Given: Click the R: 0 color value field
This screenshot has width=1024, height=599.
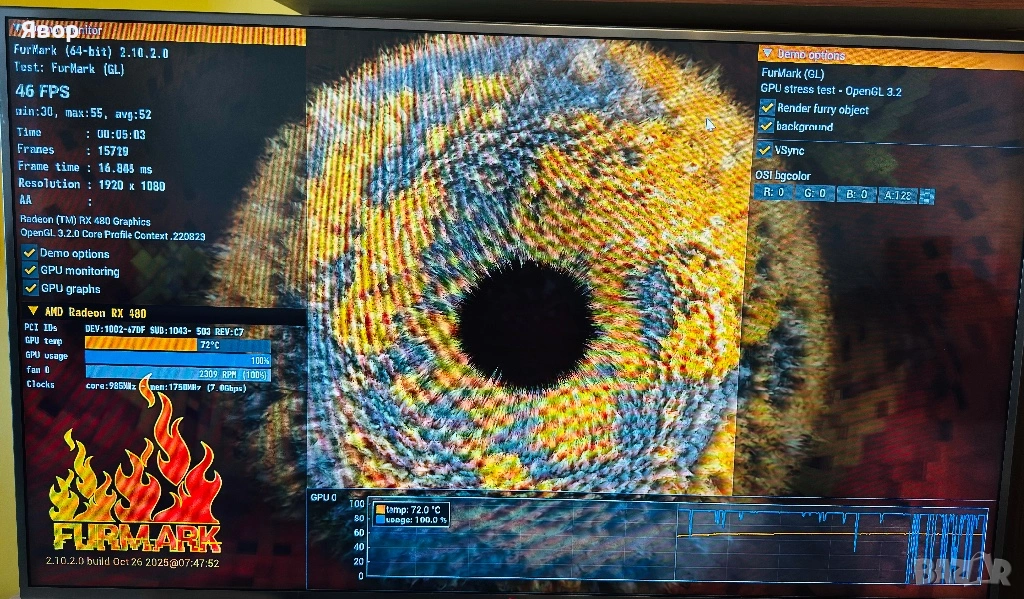Looking at the screenshot, I should click(773, 194).
